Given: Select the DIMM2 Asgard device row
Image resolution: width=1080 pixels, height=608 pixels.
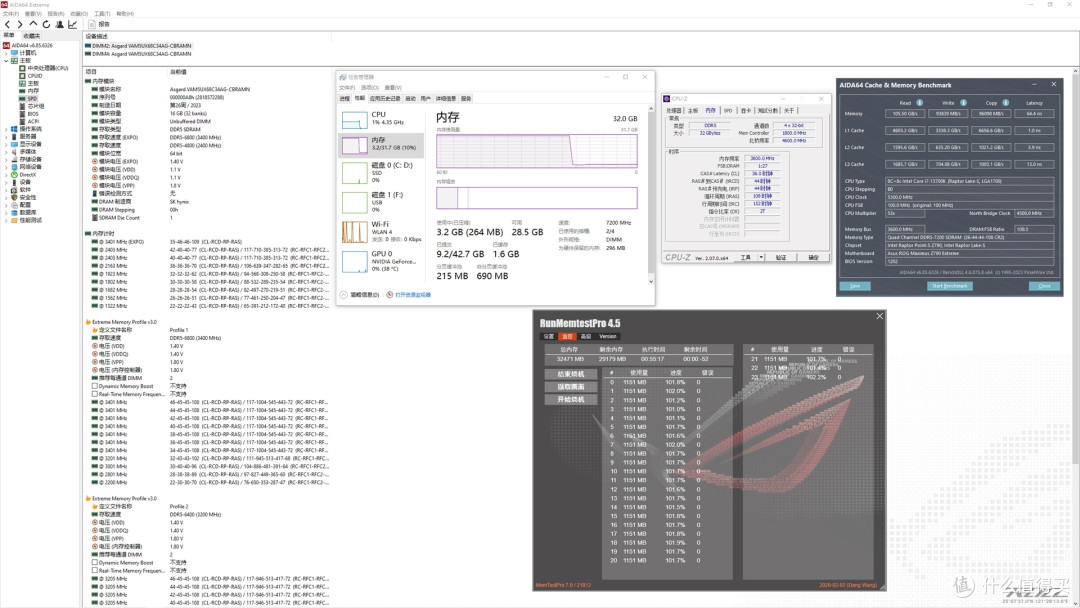Looking at the screenshot, I should click(138, 46).
